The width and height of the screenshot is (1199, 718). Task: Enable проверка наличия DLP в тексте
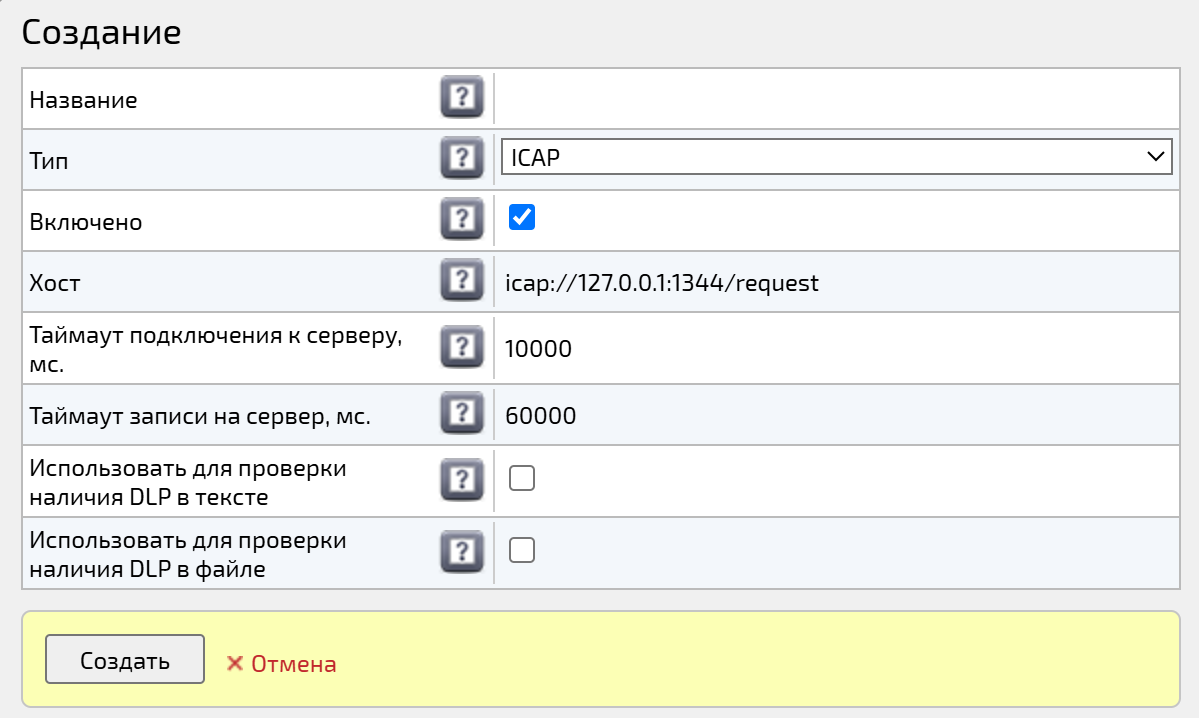pyautogui.click(x=521, y=479)
